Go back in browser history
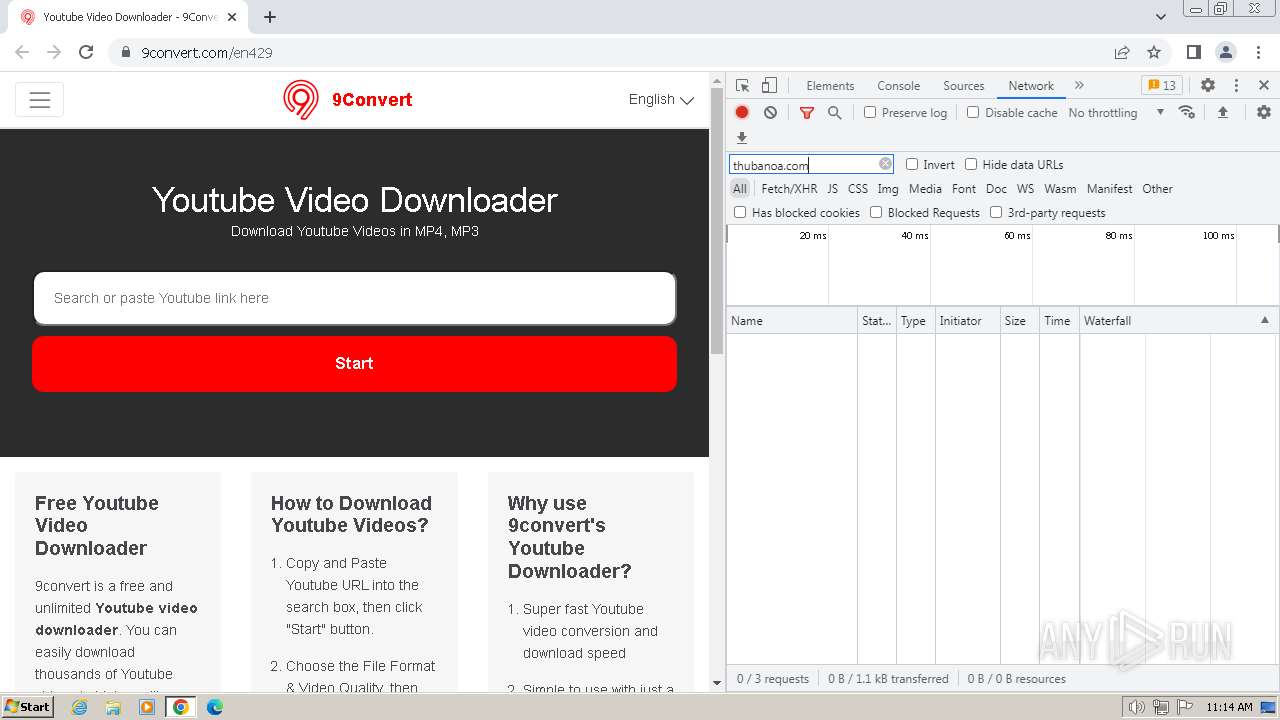Screen dimensions: 1280x720 click(x=22, y=52)
